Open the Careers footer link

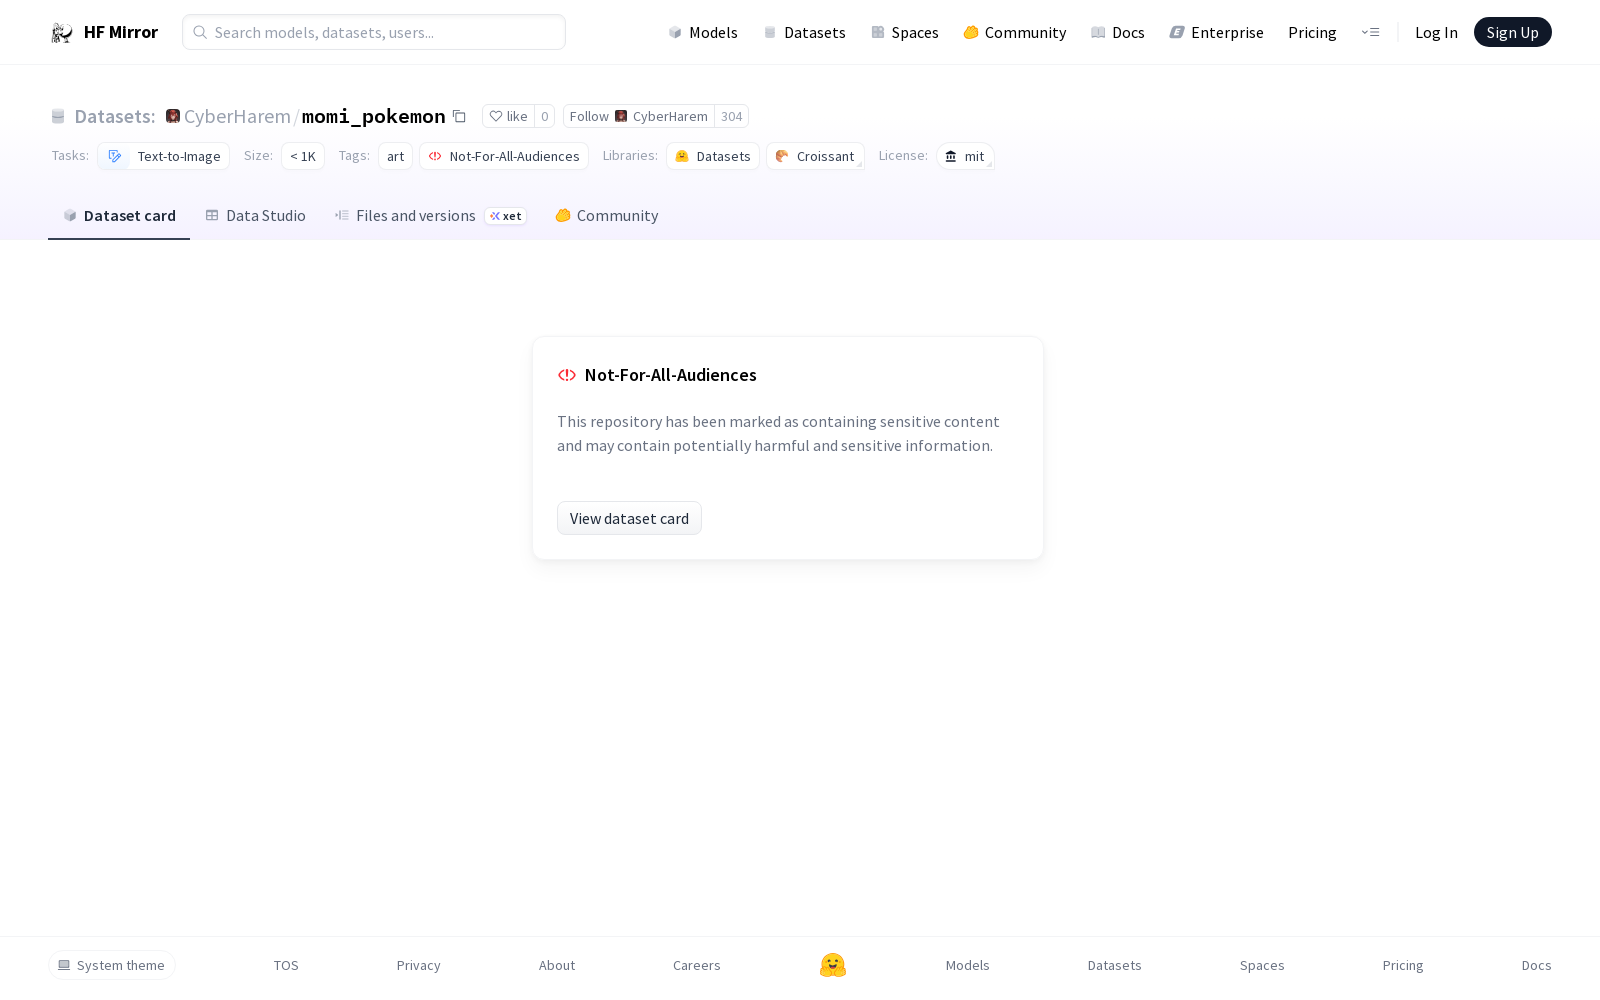[x=696, y=965]
